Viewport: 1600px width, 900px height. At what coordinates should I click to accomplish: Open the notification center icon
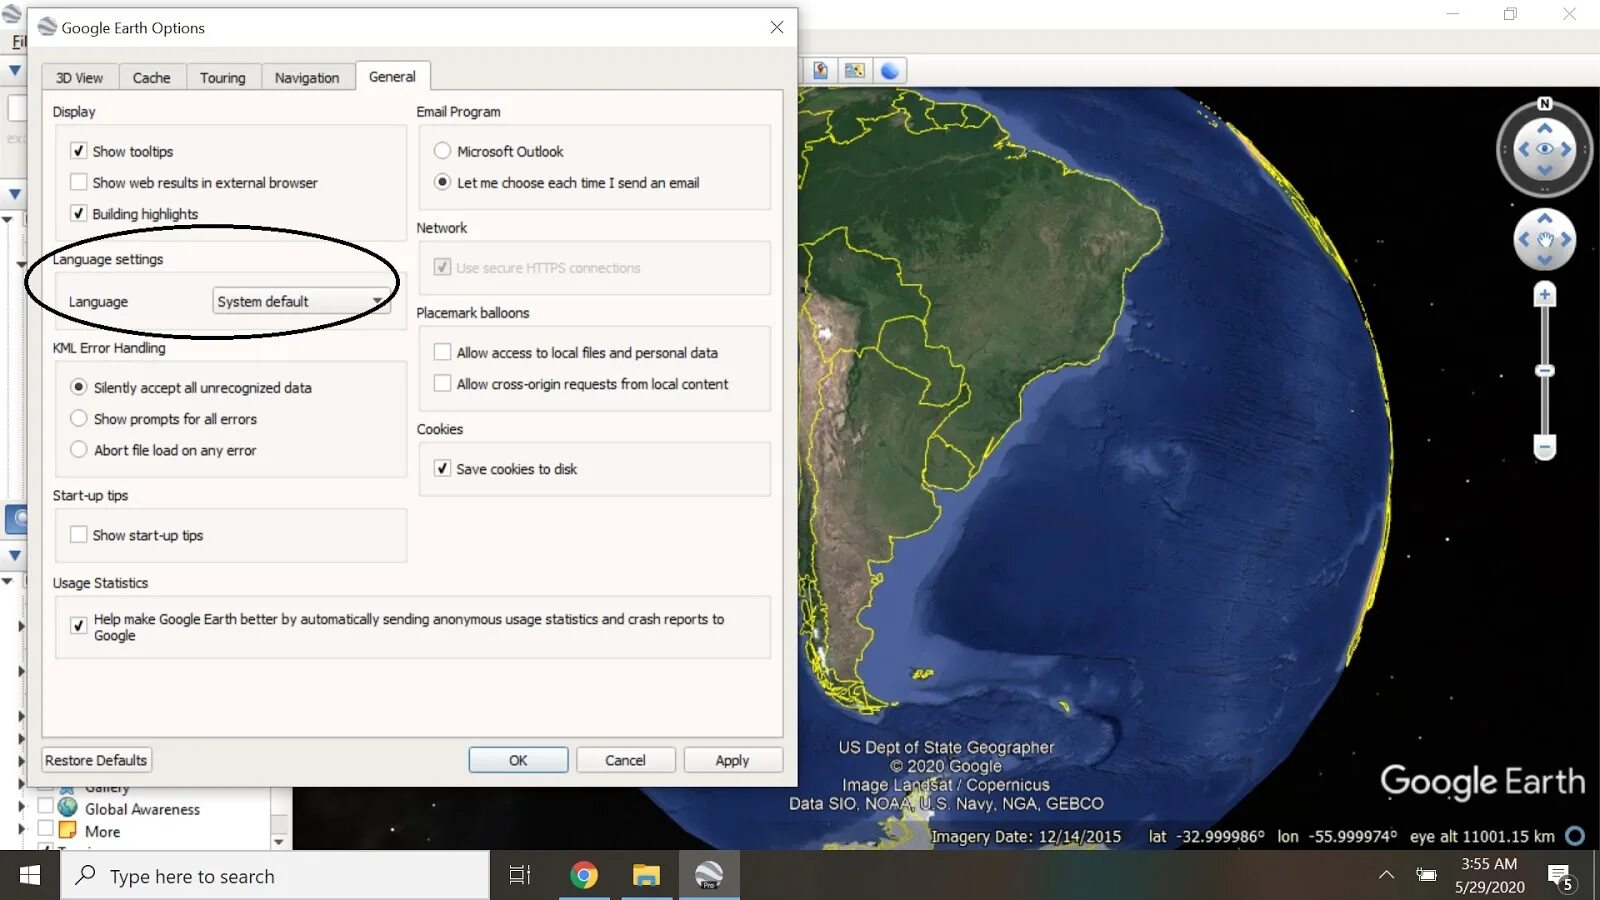pos(1561,877)
